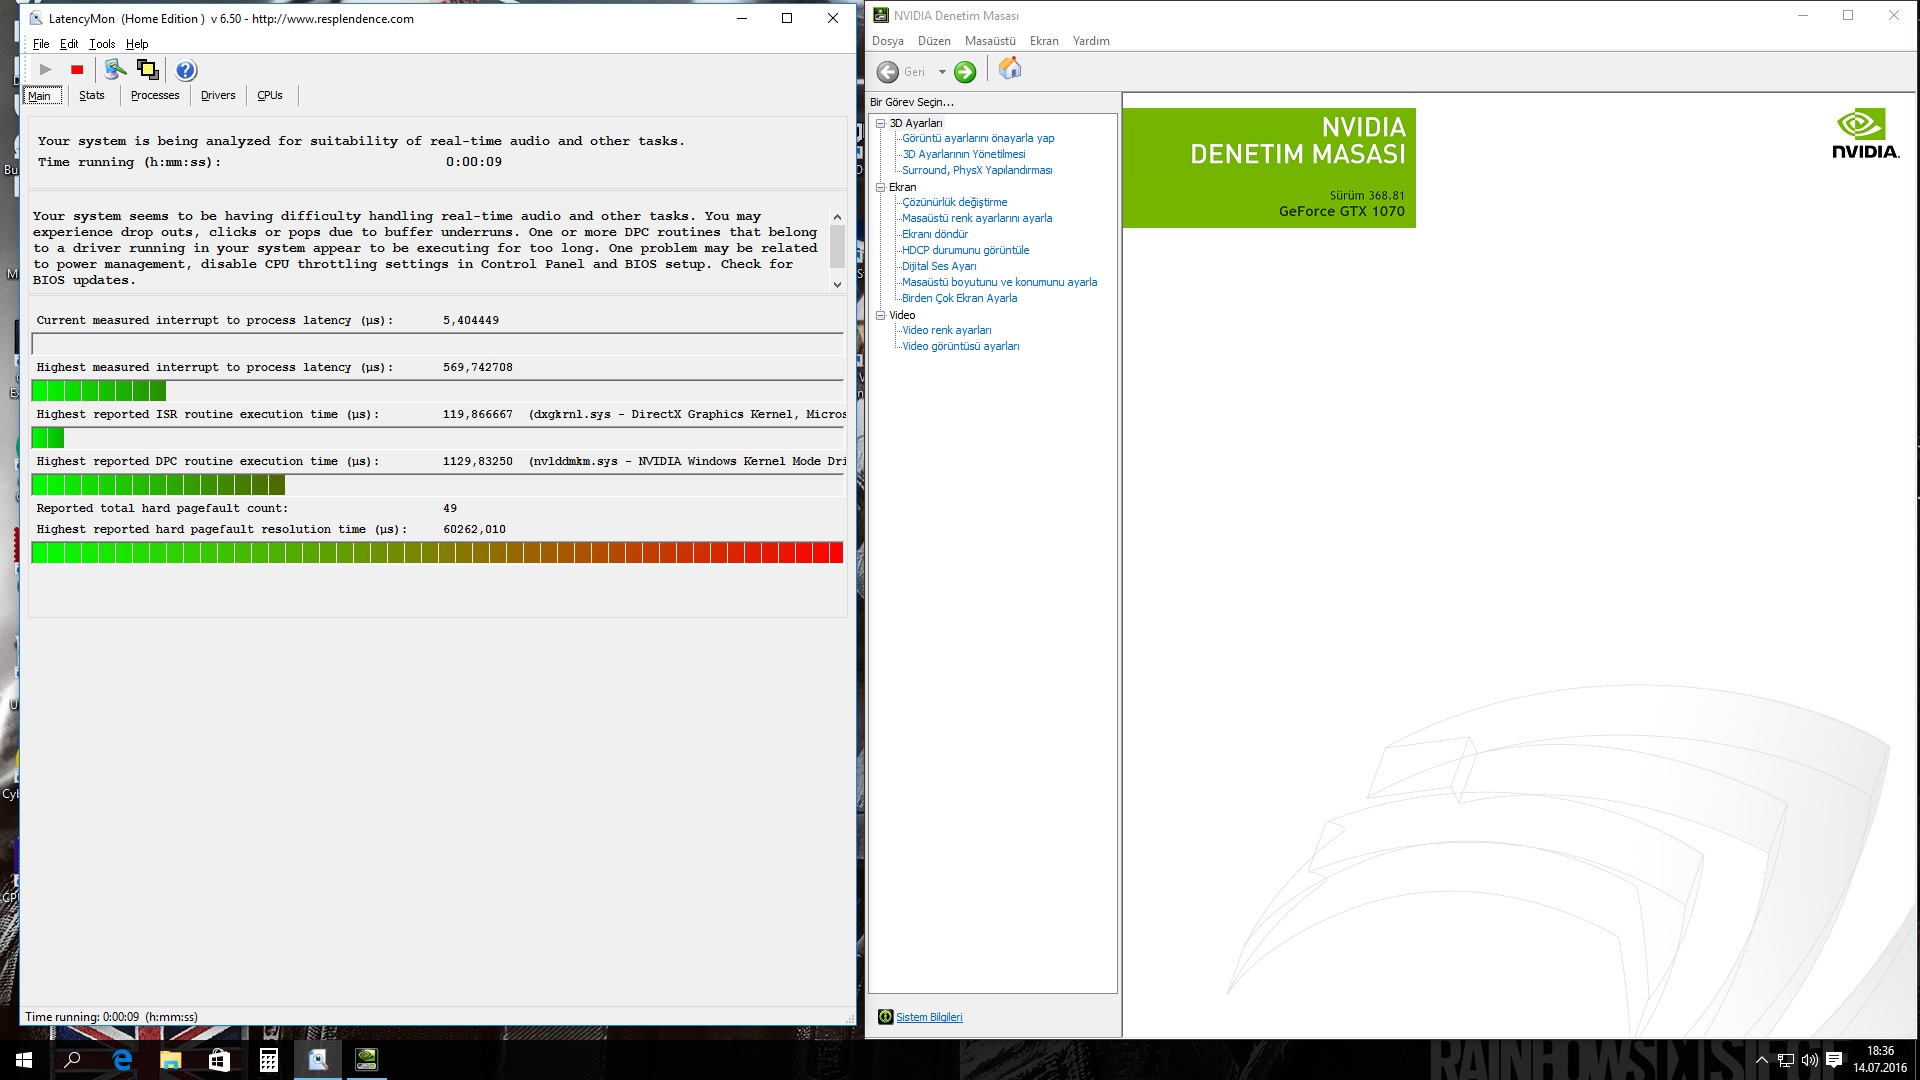This screenshot has width=1920, height=1080.
Task: Click the ISR routine execution time bar
Action: (x=438, y=438)
